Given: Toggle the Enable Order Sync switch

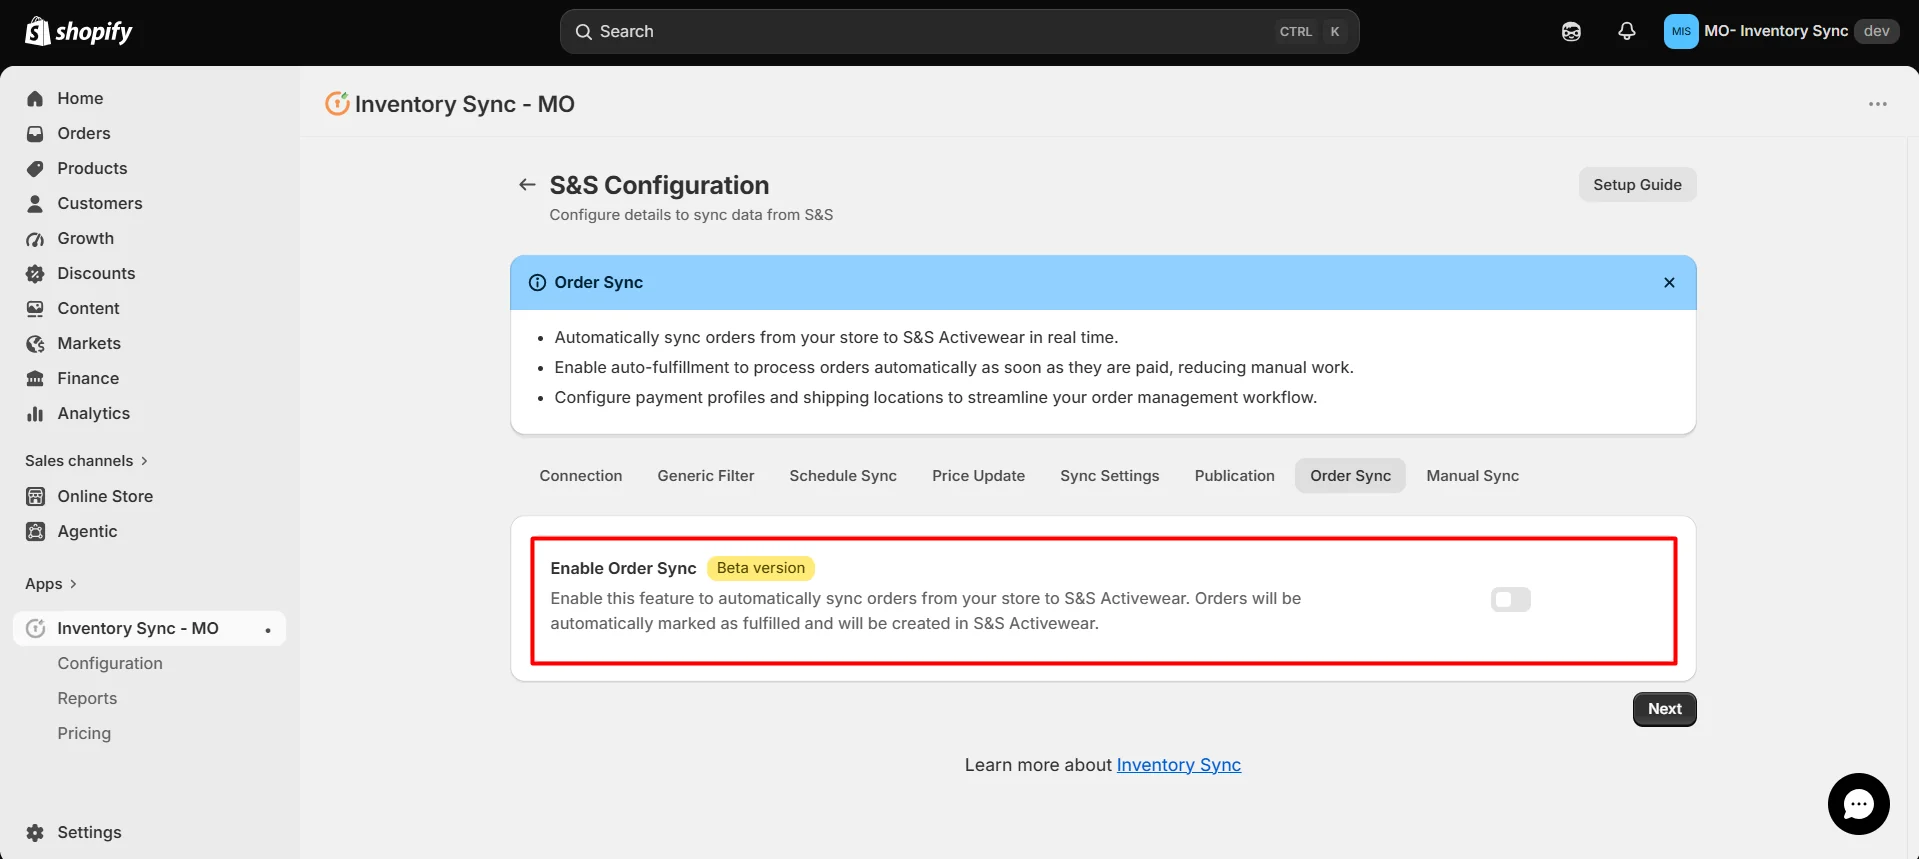Looking at the screenshot, I should click(1510, 599).
